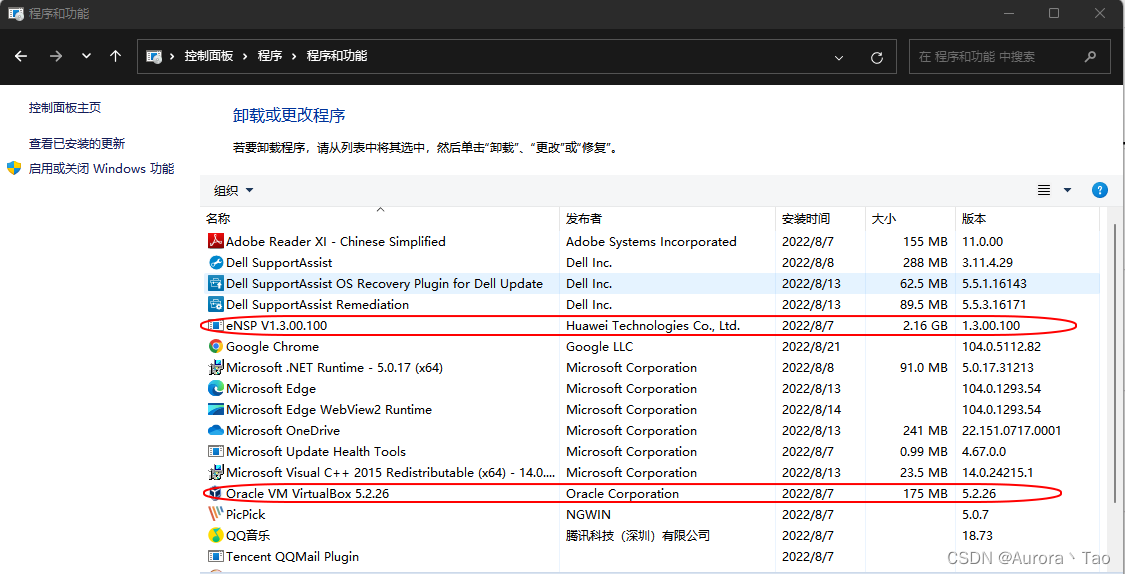
Task: Go back with the back arrow
Action: pyautogui.click(x=21, y=56)
